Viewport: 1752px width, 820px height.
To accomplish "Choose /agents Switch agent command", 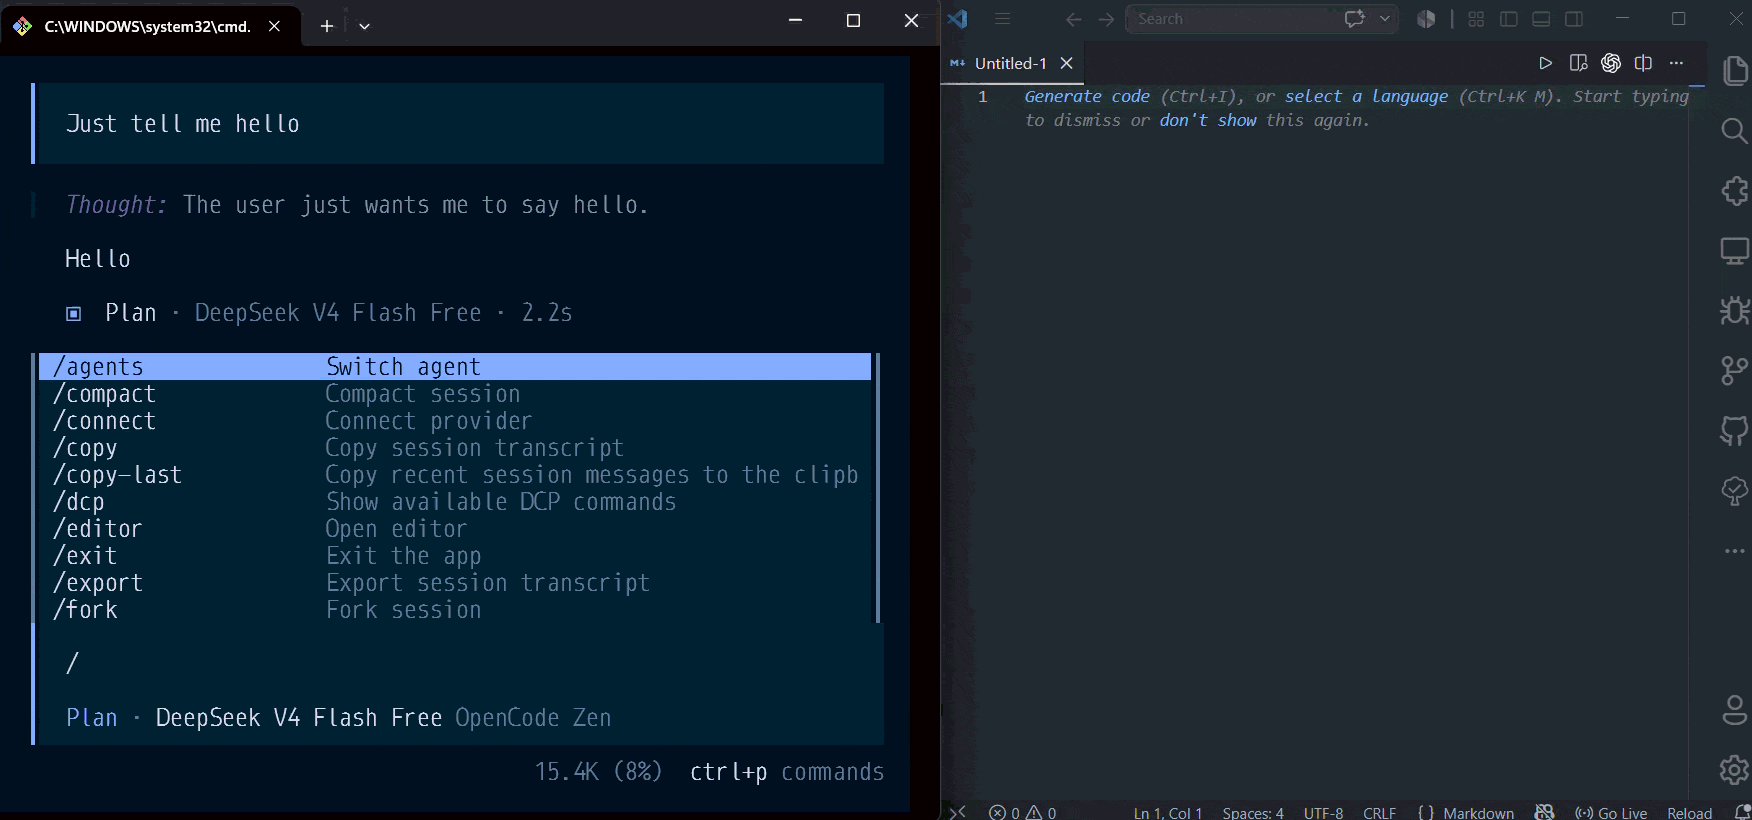I will click(x=455, y=367).
